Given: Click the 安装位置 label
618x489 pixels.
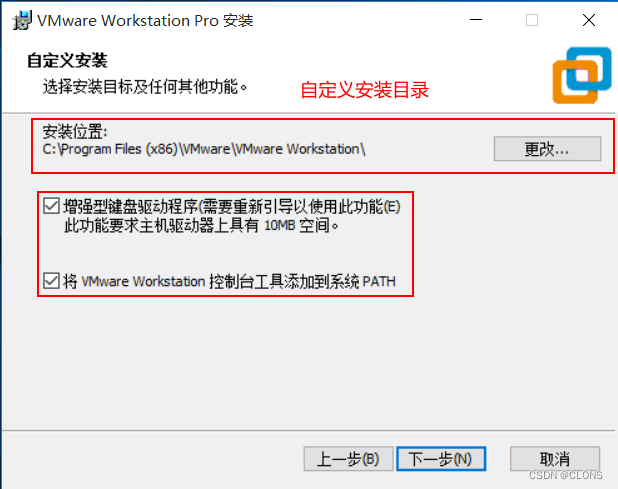Looking at the screenshot, I should pos(74,132).
